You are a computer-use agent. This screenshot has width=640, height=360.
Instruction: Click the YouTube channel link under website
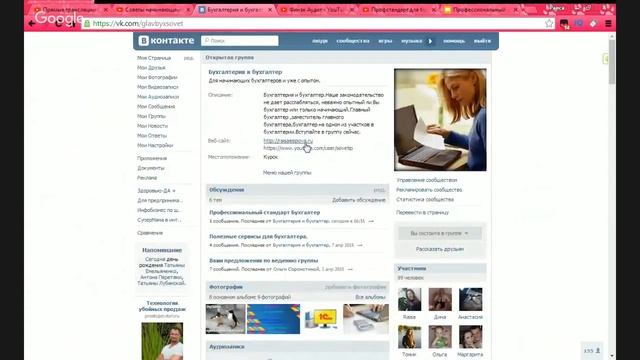coord(308,148)
